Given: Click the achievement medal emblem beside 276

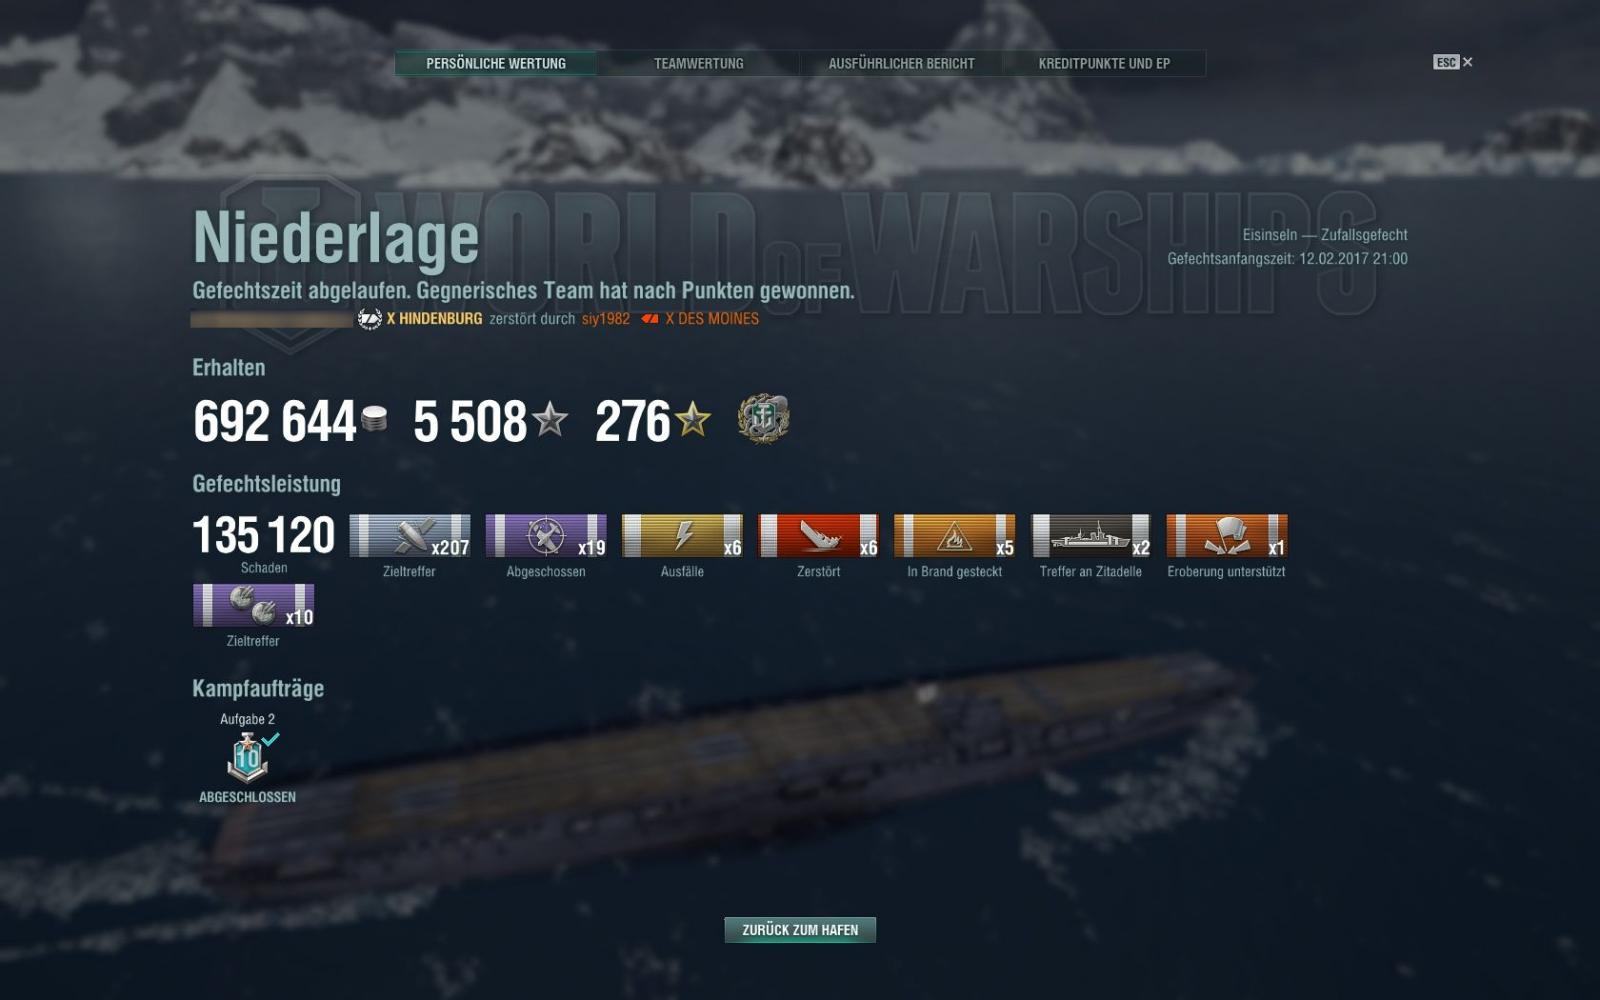Looking at the screenshot, I should pos(763,419).
